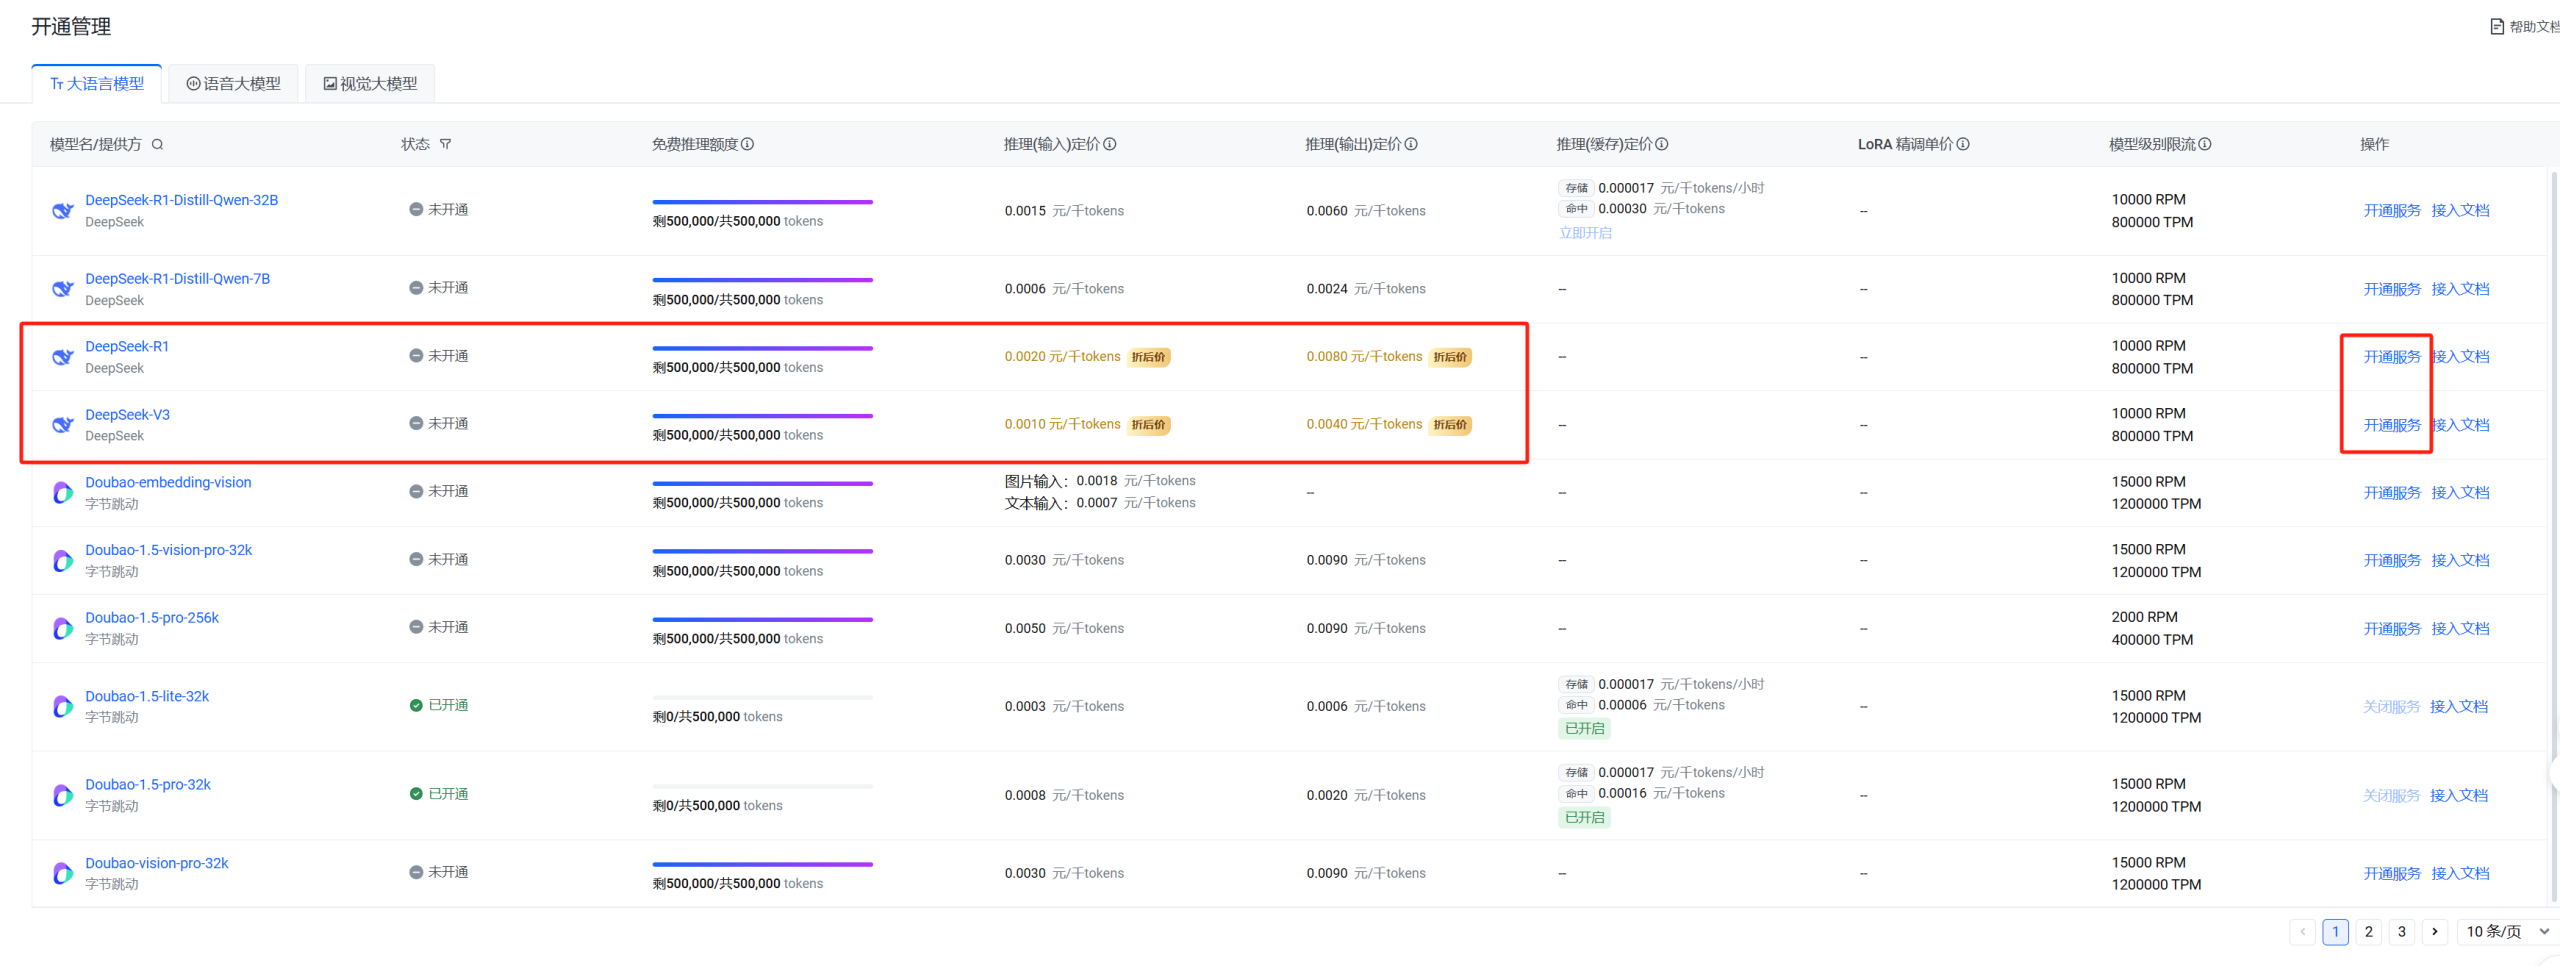Jump to page 3 in pagination

pos(2402,932)
